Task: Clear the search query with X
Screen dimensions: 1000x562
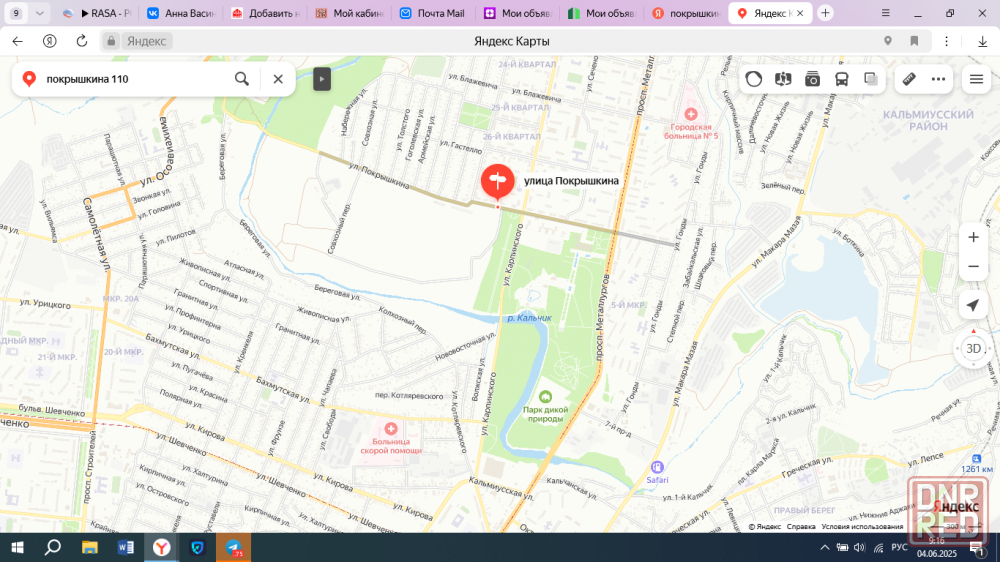Action: tap(278, 79)
